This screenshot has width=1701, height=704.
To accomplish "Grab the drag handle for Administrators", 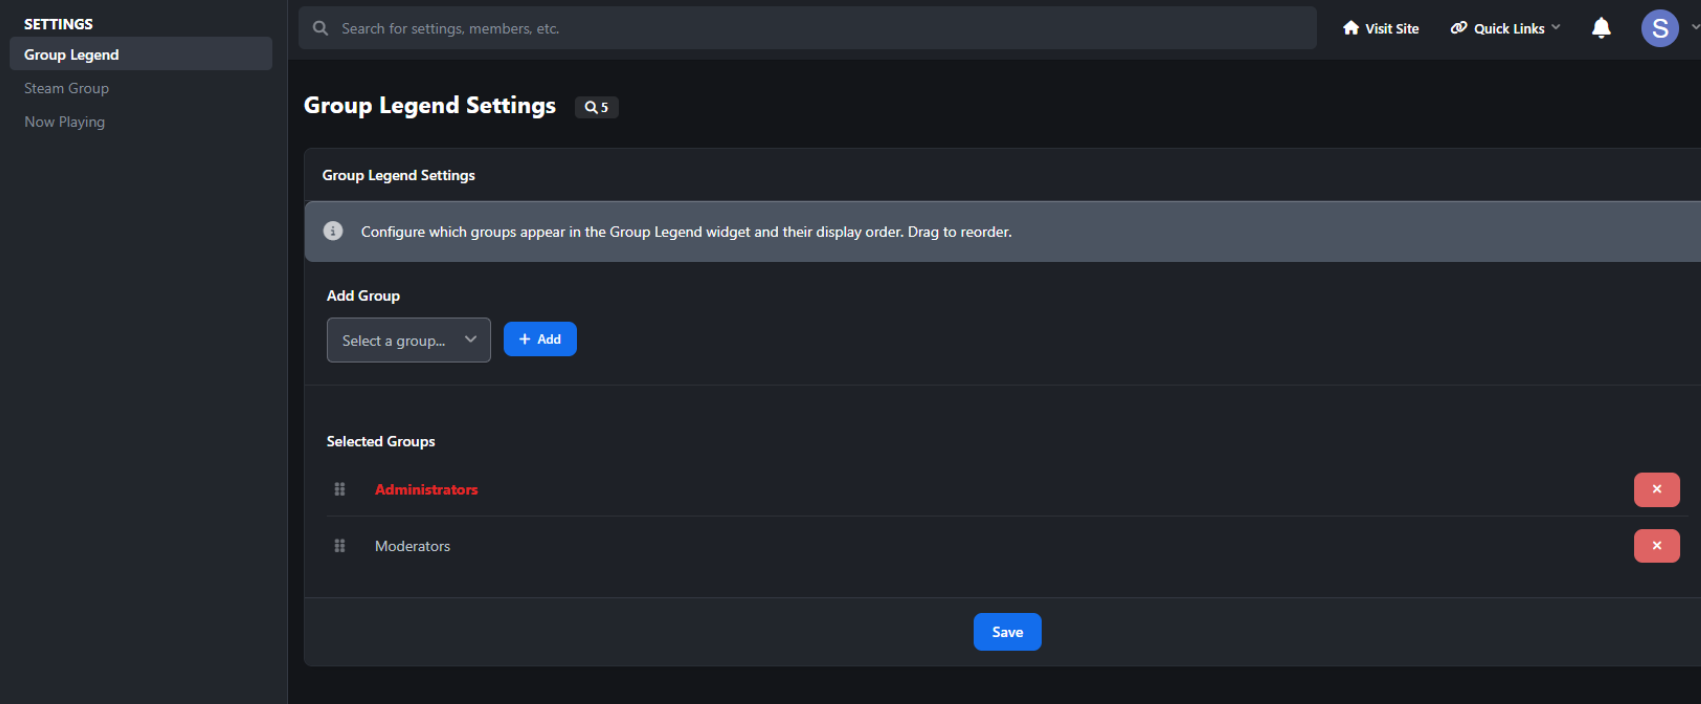I will pos(340,489).
